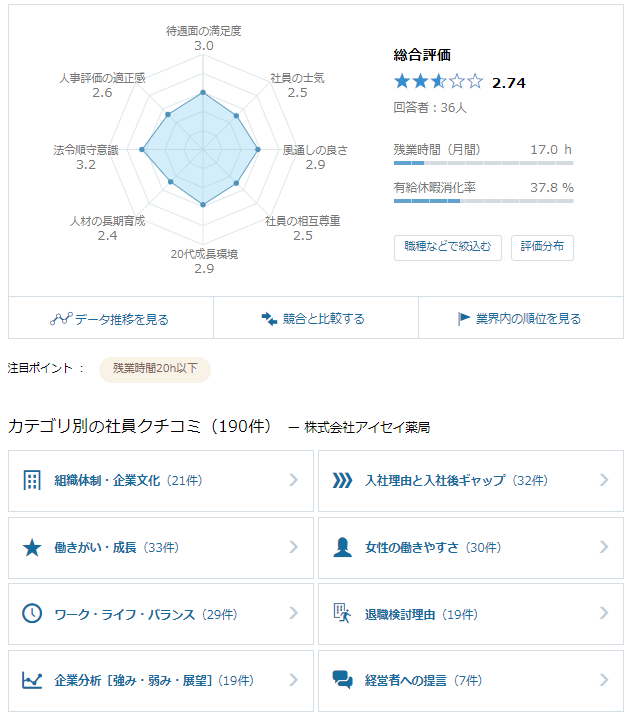Click the last empty rating star

475,82
